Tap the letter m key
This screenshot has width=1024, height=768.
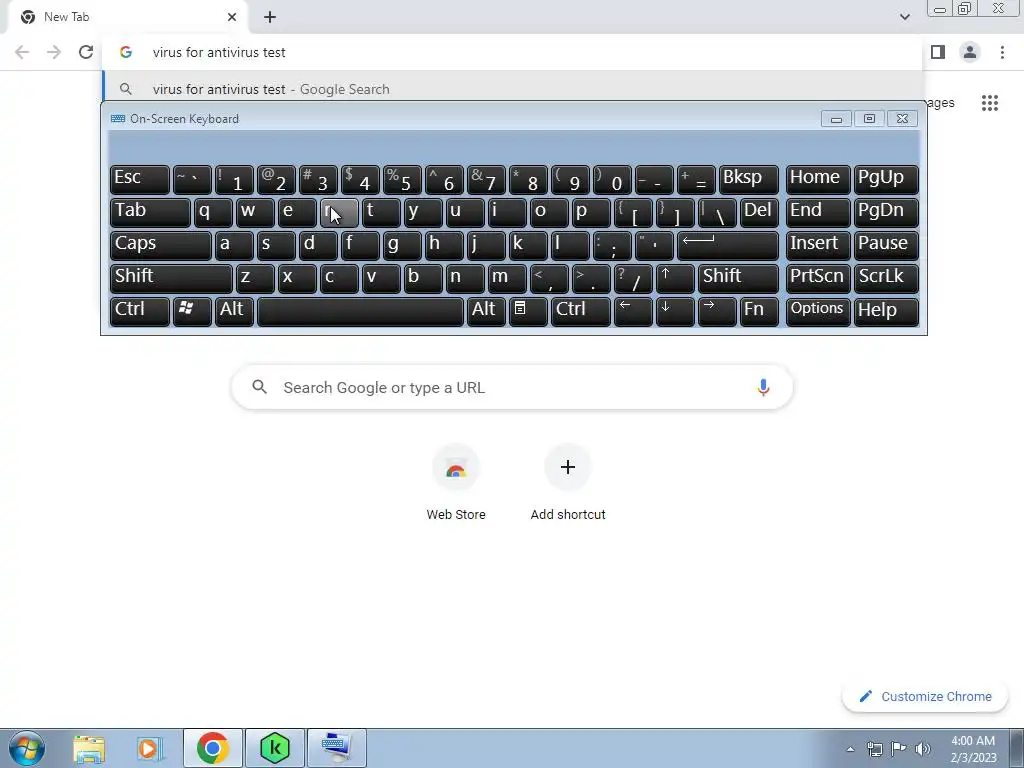(507, 278)
